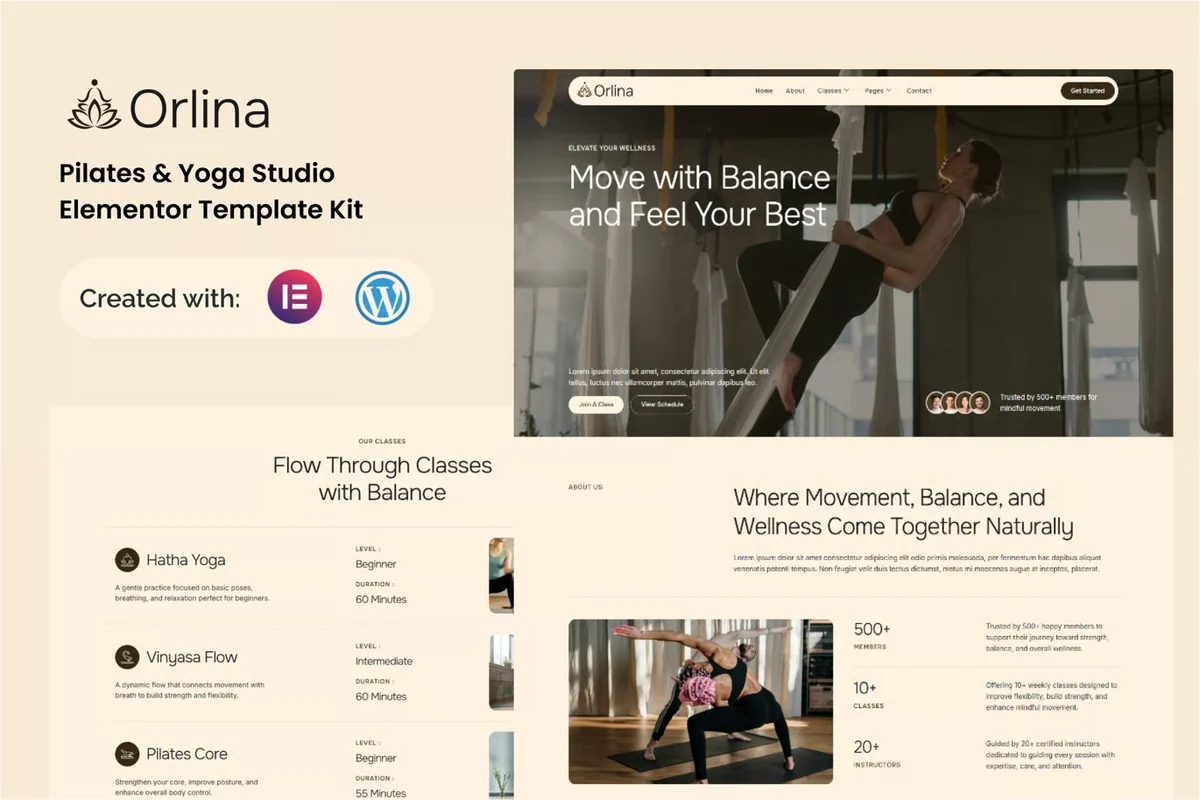Expand the Pages dropdown in the navbar

(878, 91)
